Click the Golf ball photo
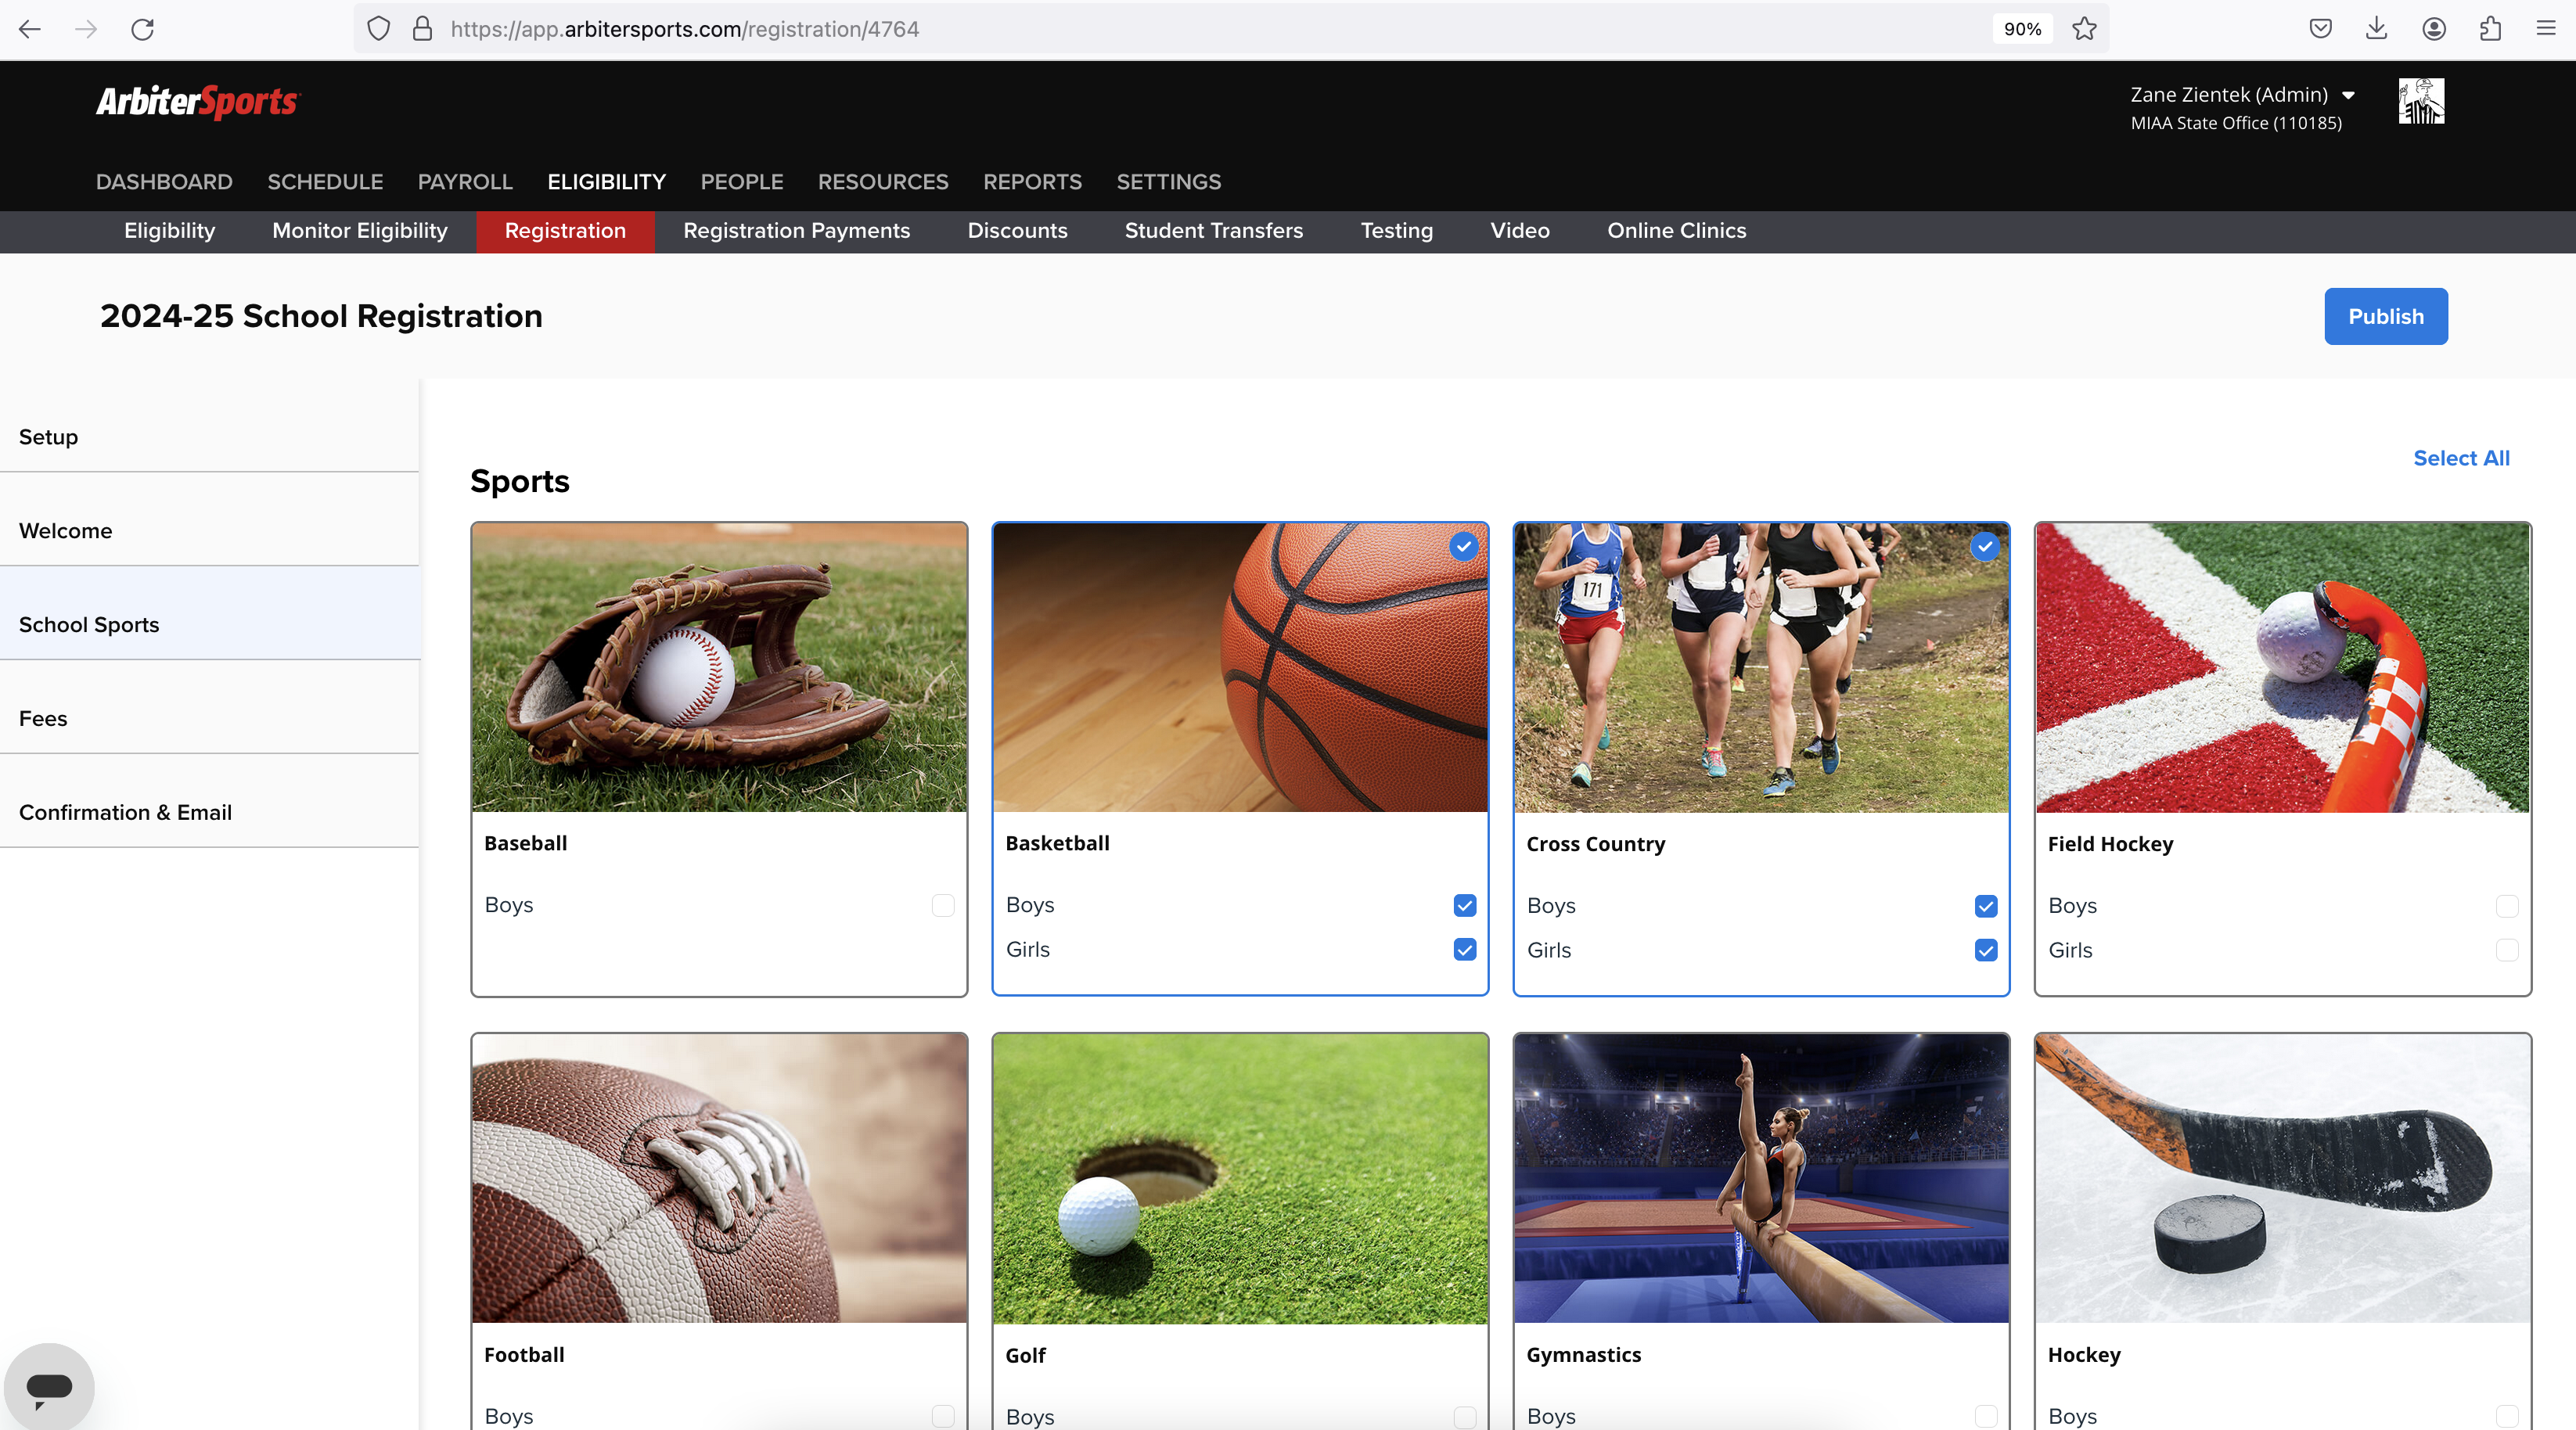Viewport: 2576px width, 1430px height. pos(1240,1178)
